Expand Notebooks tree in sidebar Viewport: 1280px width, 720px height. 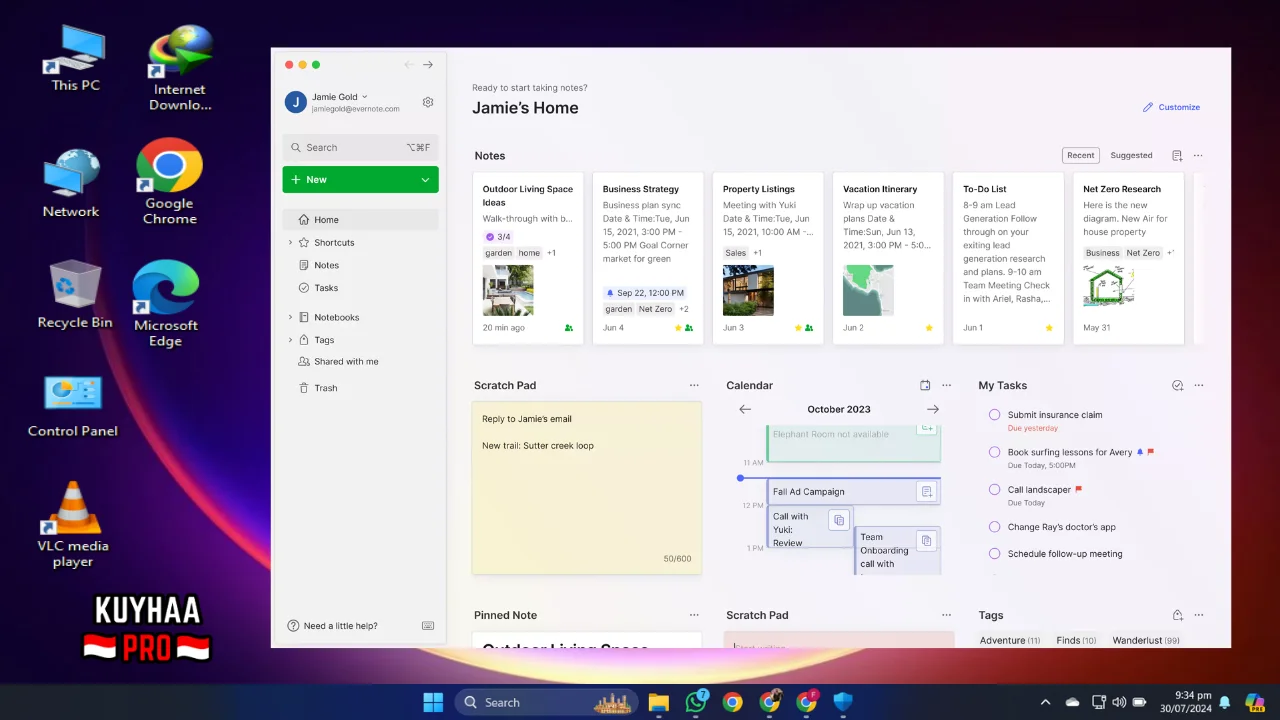[x=291, y=317]
